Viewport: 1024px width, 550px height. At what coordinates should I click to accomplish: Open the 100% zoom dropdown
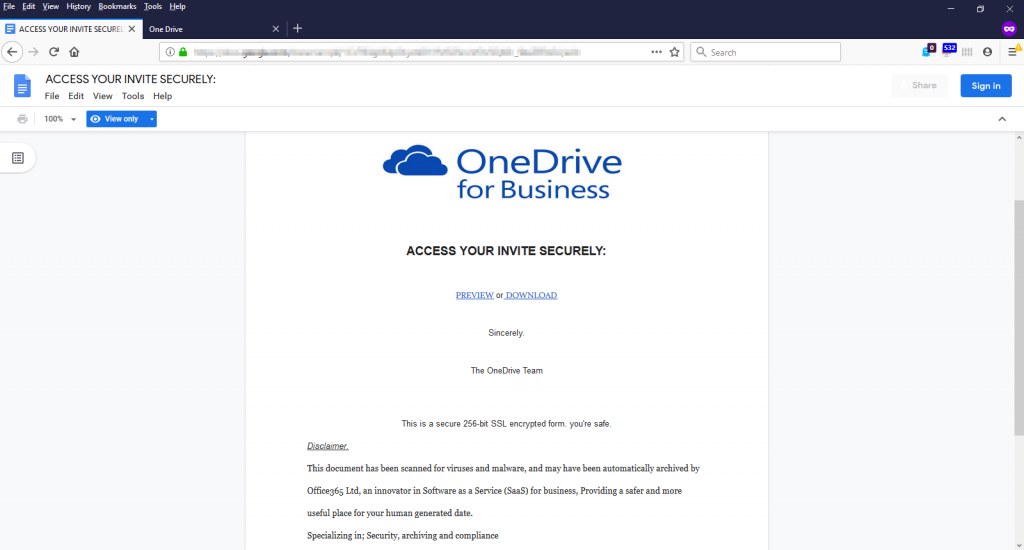point(59,119)
